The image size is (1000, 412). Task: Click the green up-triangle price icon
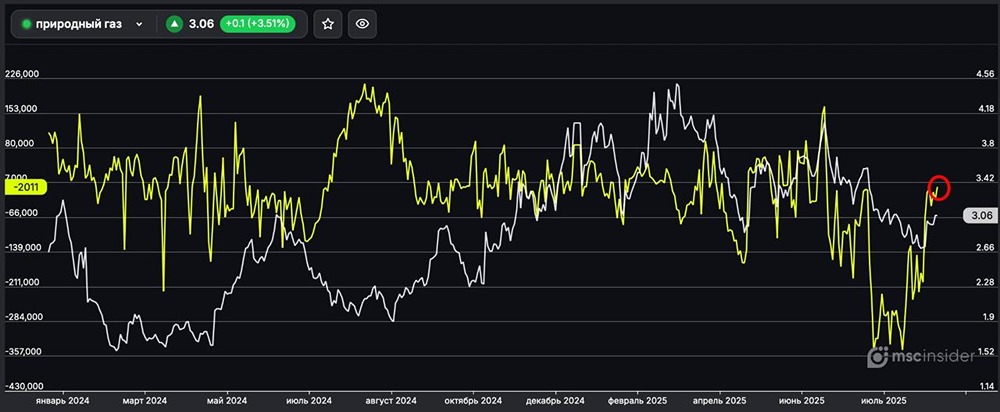[x=173, y=24]
